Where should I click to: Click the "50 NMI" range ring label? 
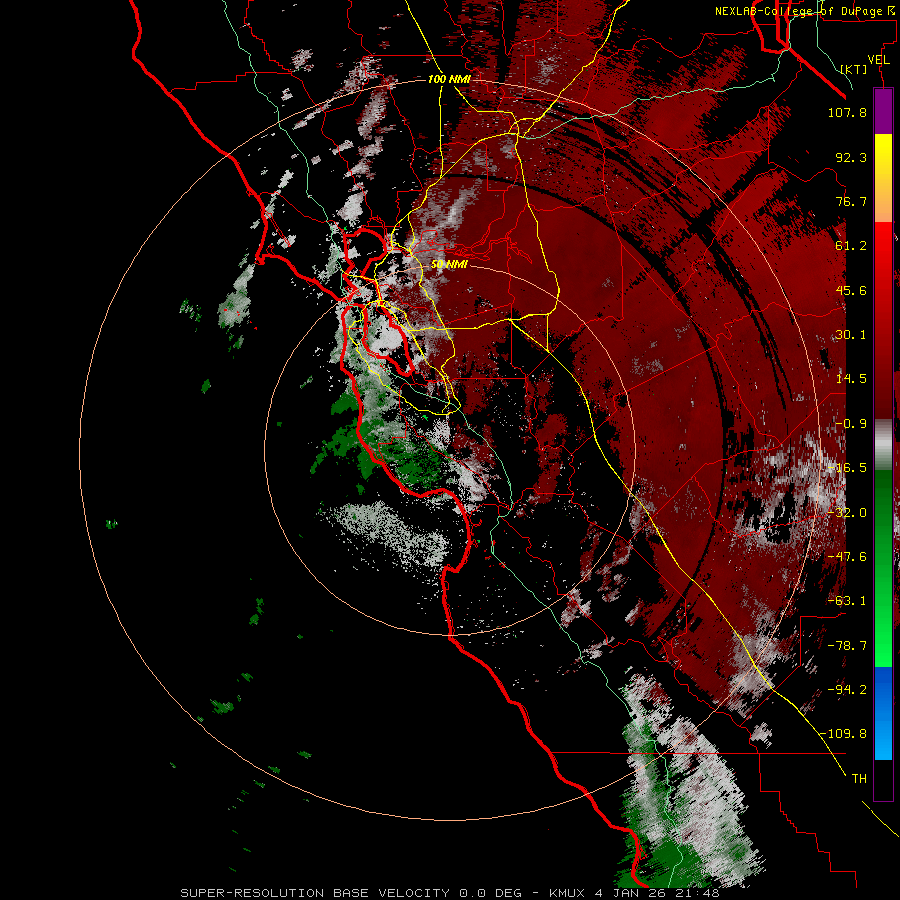pos(449,265)
